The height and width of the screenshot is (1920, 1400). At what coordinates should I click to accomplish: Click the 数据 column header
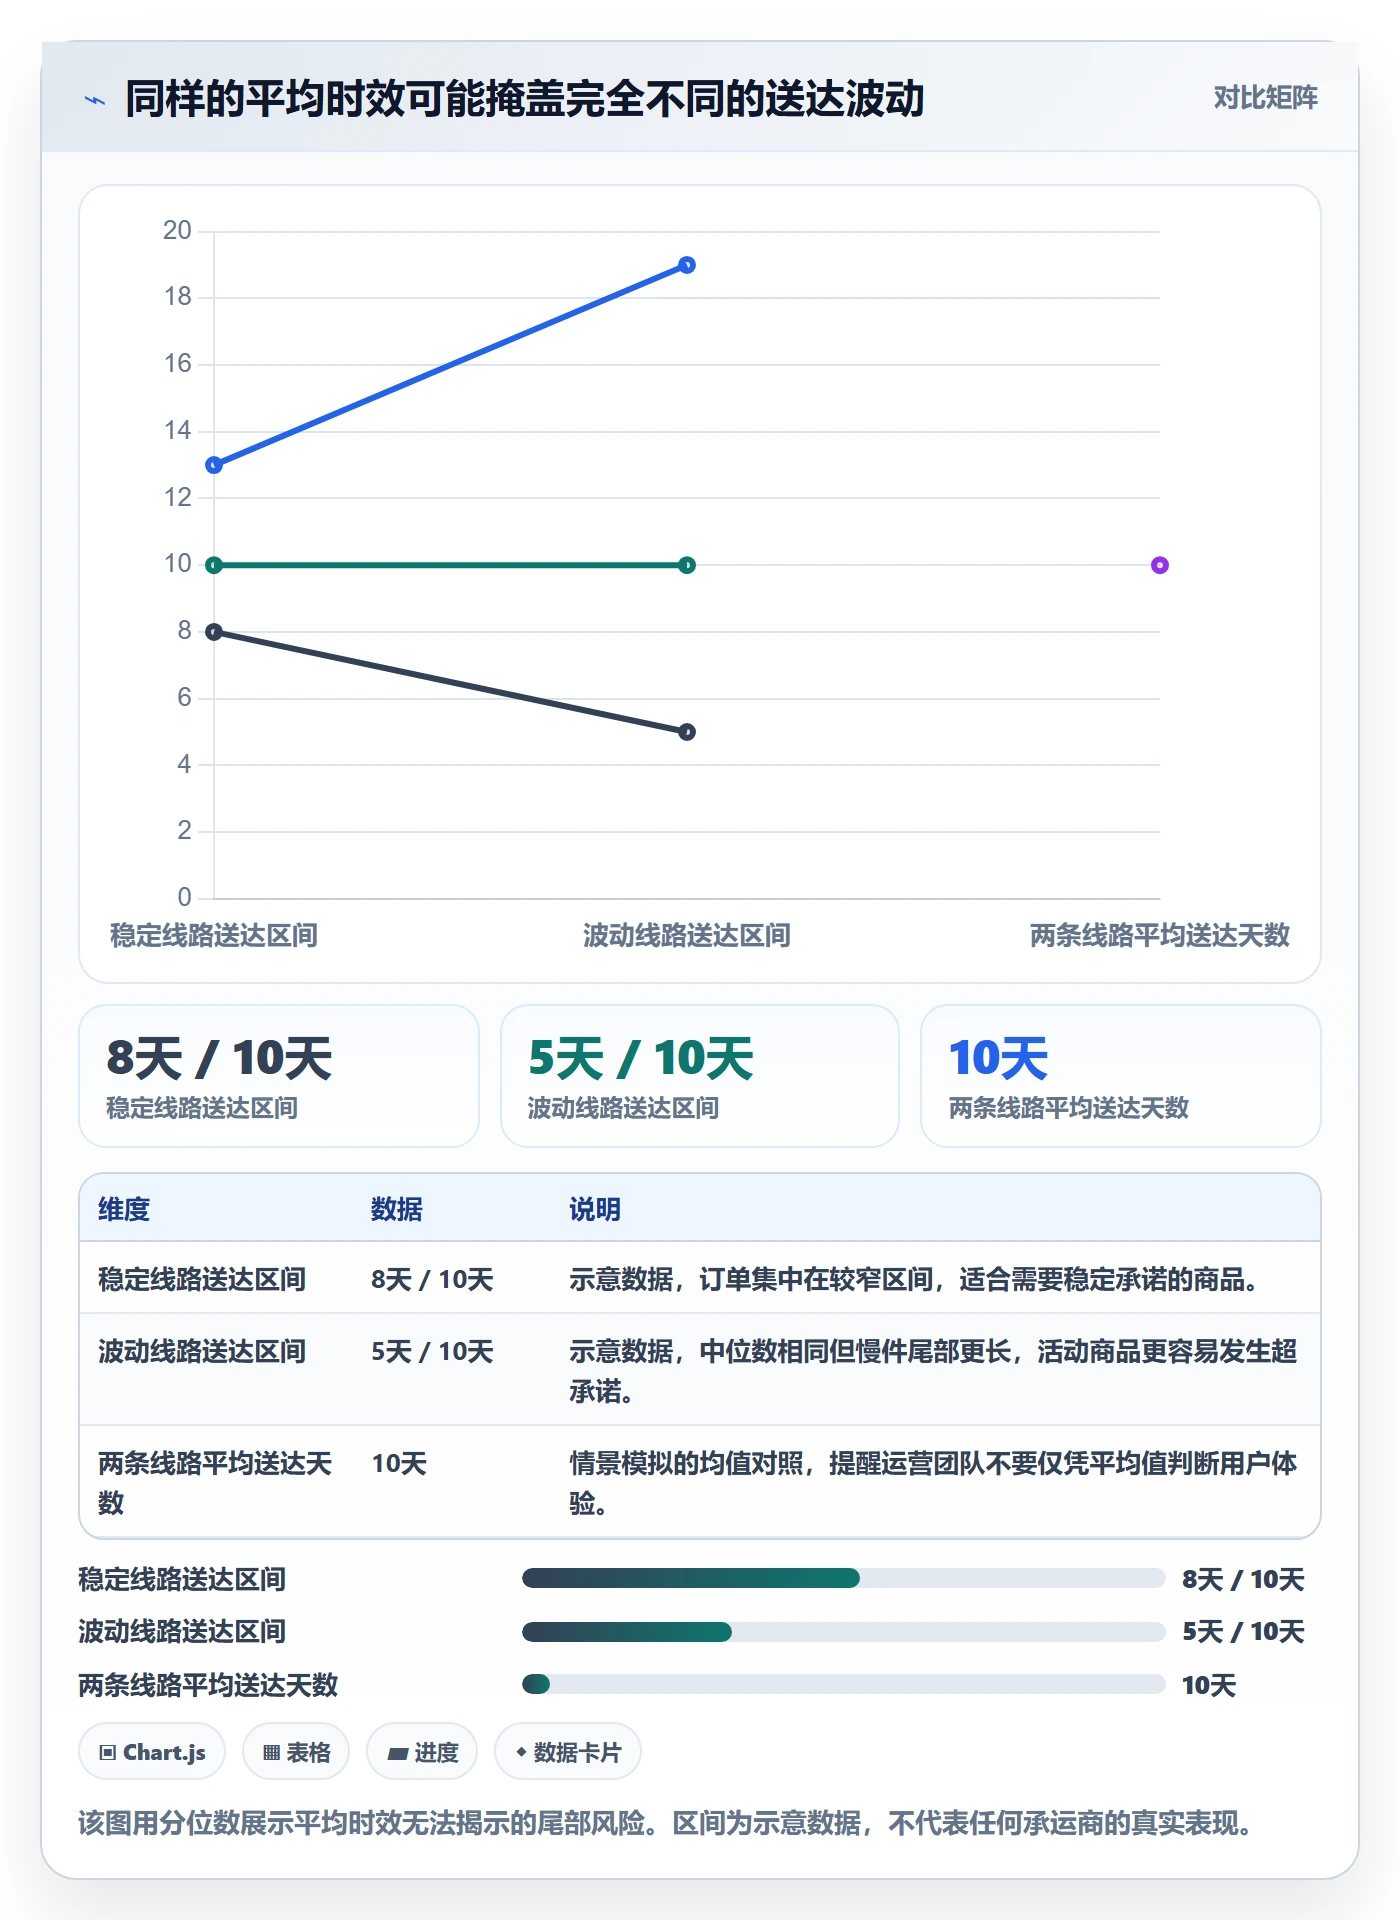click(397, 1209)
